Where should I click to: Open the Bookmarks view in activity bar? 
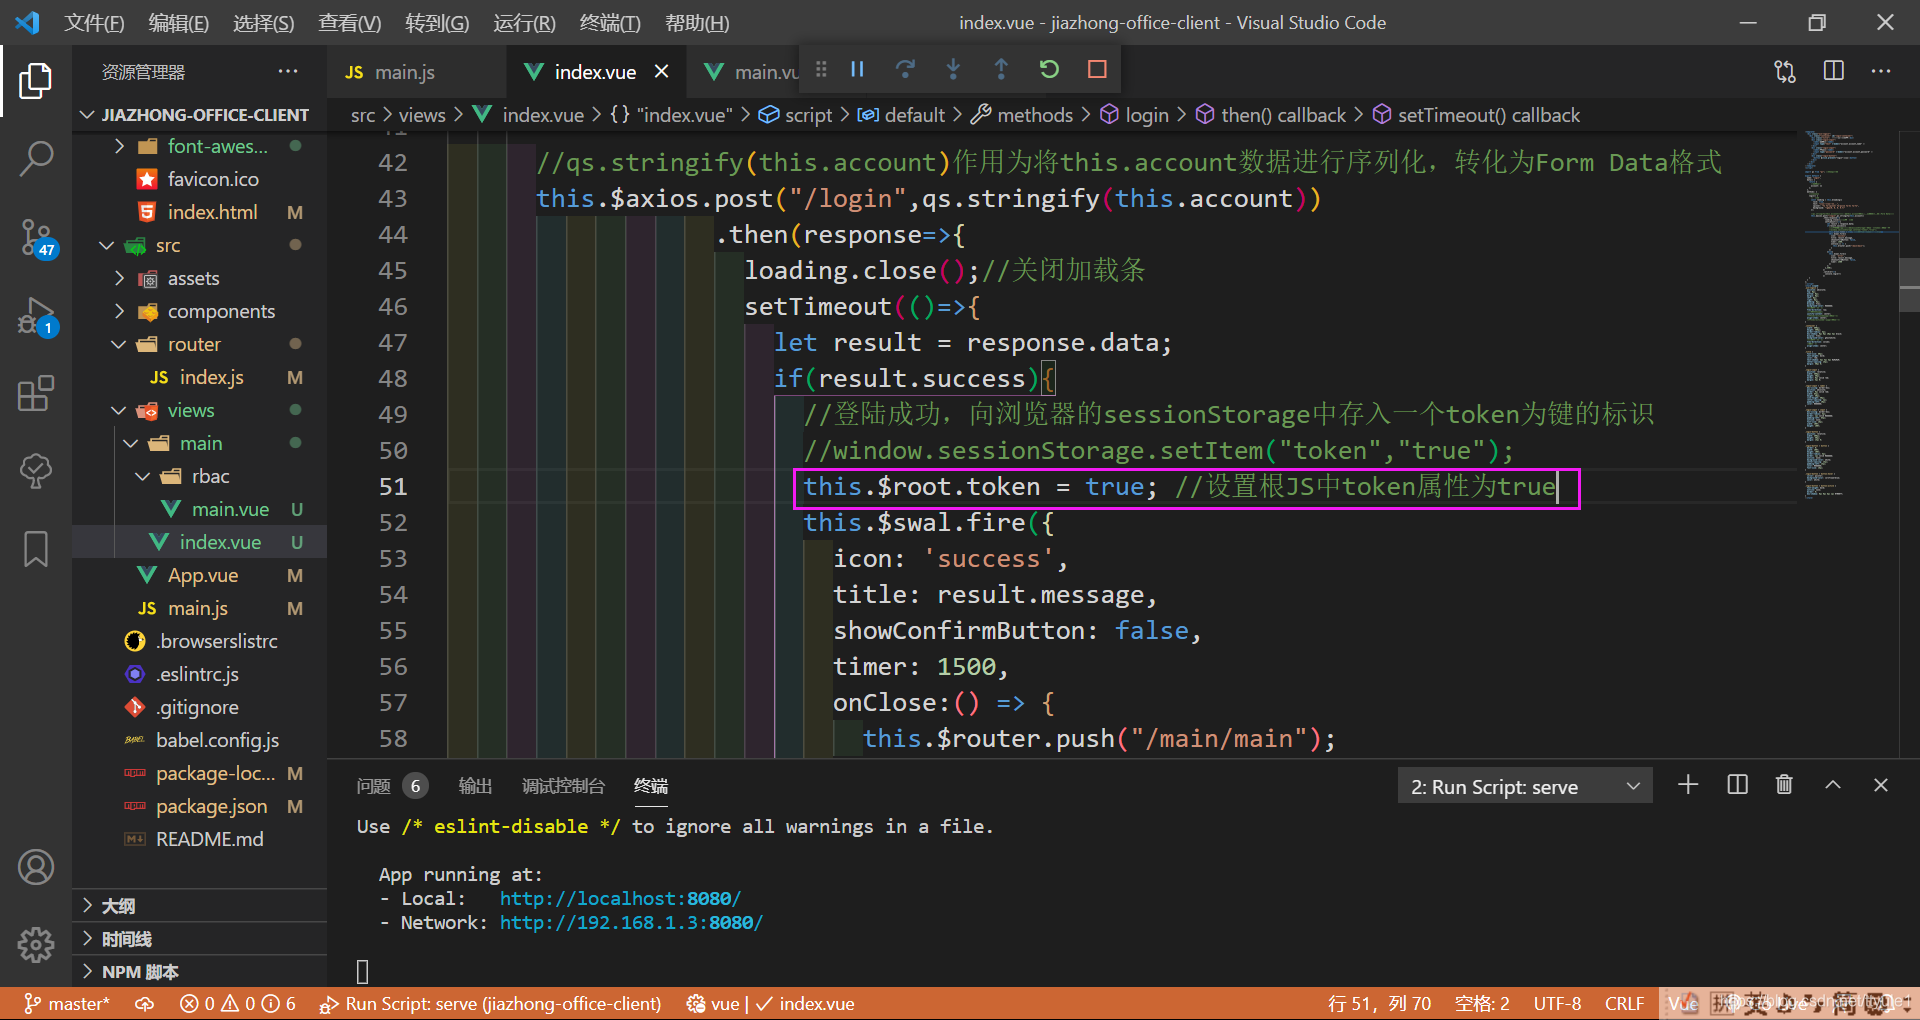click(x=36, y=548)
